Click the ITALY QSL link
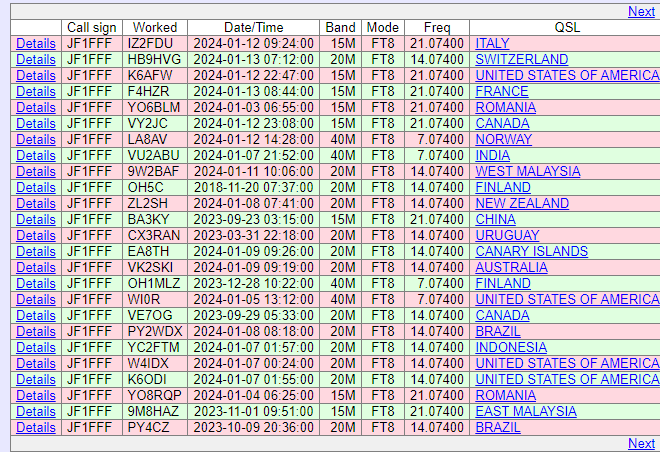Screen dimensions: 660x452 492,44
